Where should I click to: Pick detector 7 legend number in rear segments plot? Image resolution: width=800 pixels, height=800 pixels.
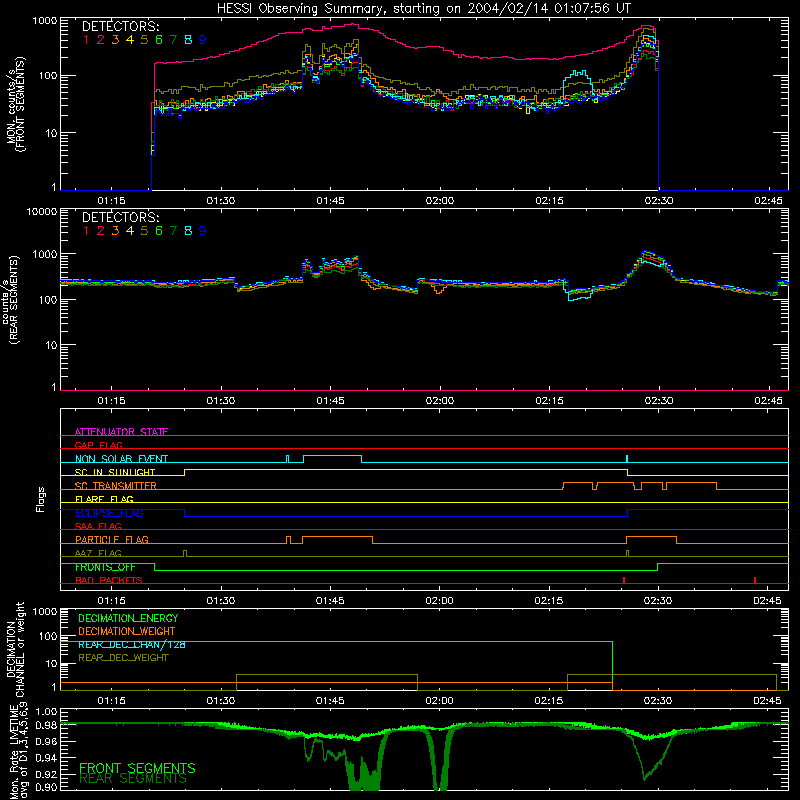173,231
